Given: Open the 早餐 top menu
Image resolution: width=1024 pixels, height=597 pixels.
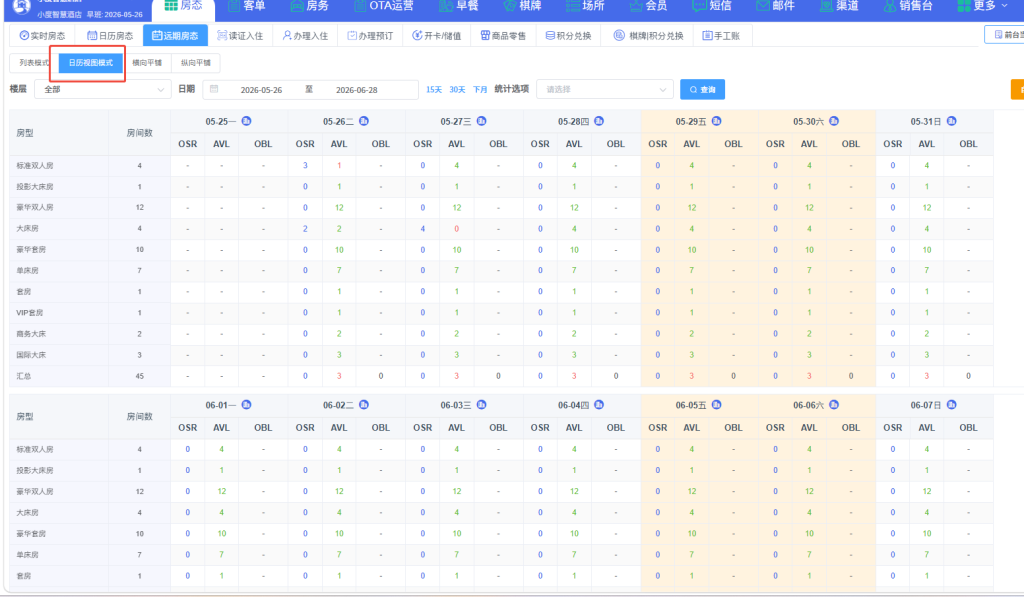Looking at the screenshot, I should 458,6.
